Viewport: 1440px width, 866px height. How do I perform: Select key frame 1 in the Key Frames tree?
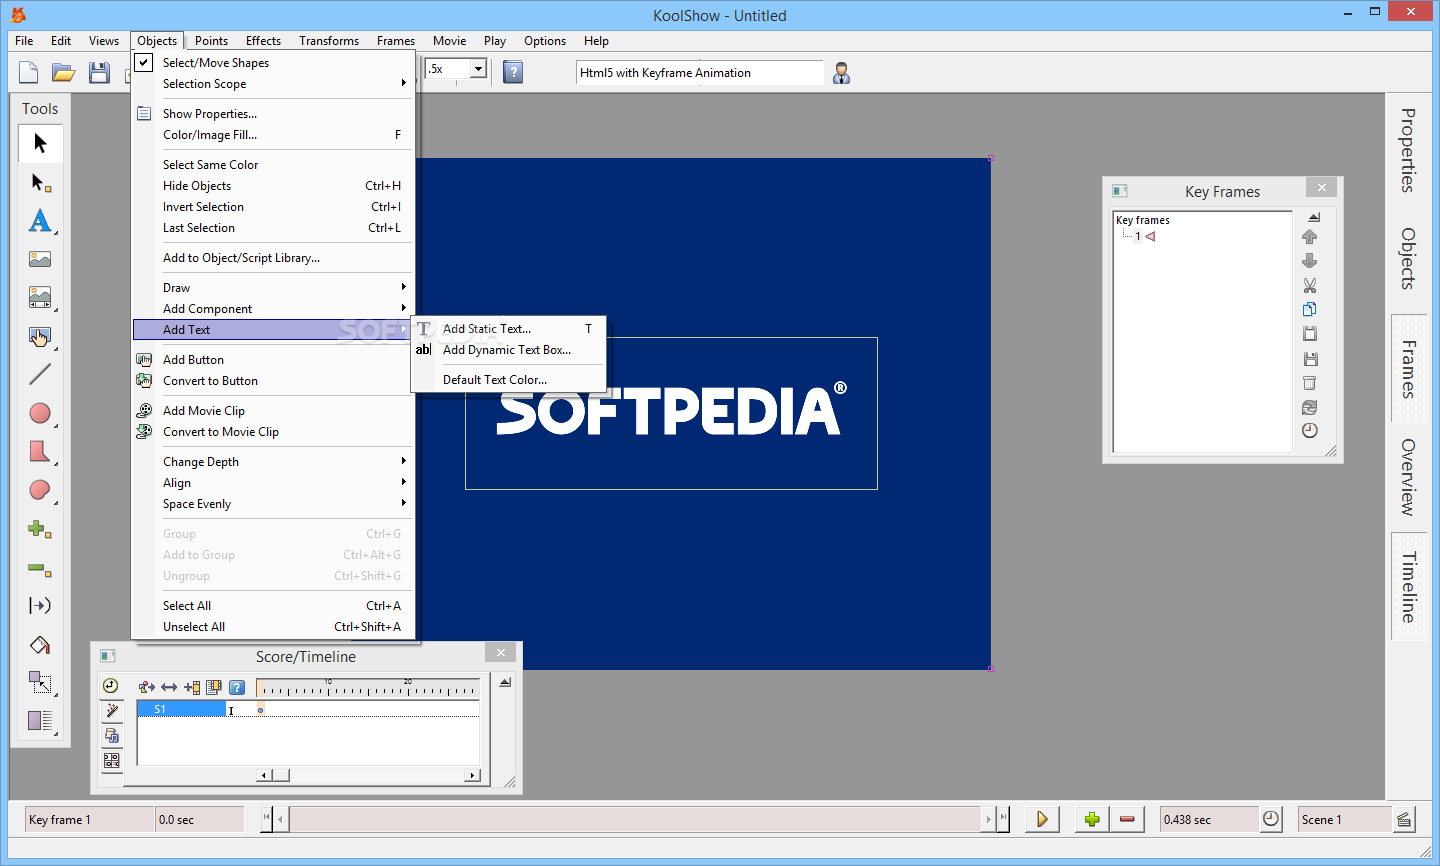(1138, 237)
